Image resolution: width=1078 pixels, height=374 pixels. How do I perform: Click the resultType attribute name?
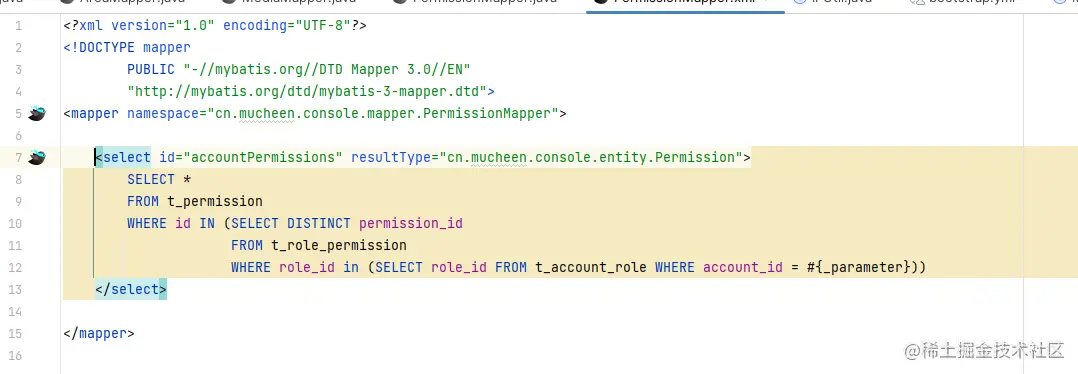pos(391,157)
